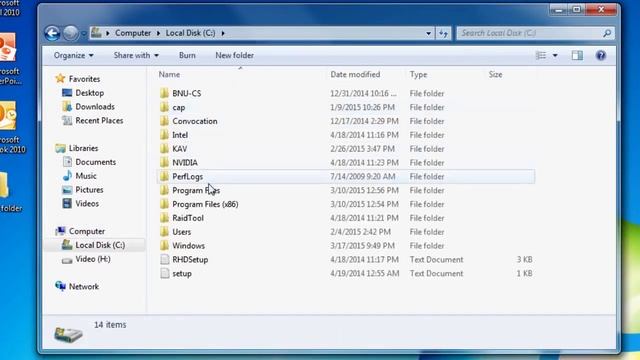Select the Users folder icon
640x360 pixels.
pos(164,232)
